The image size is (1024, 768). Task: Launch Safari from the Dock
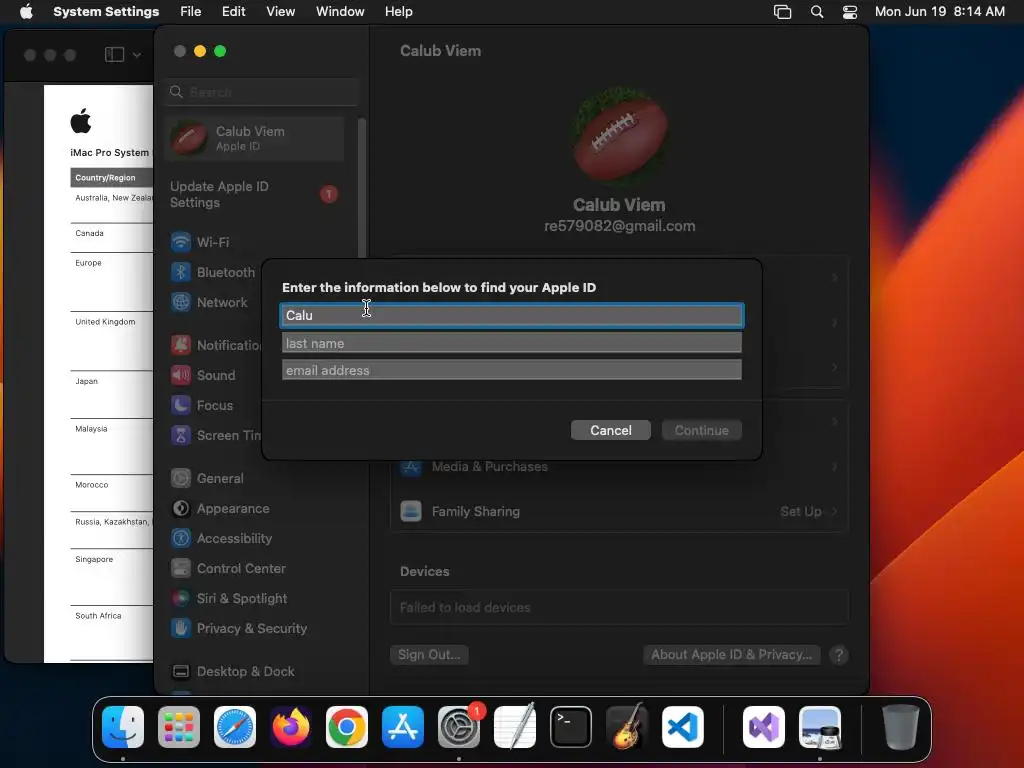(x=235, y=727)
